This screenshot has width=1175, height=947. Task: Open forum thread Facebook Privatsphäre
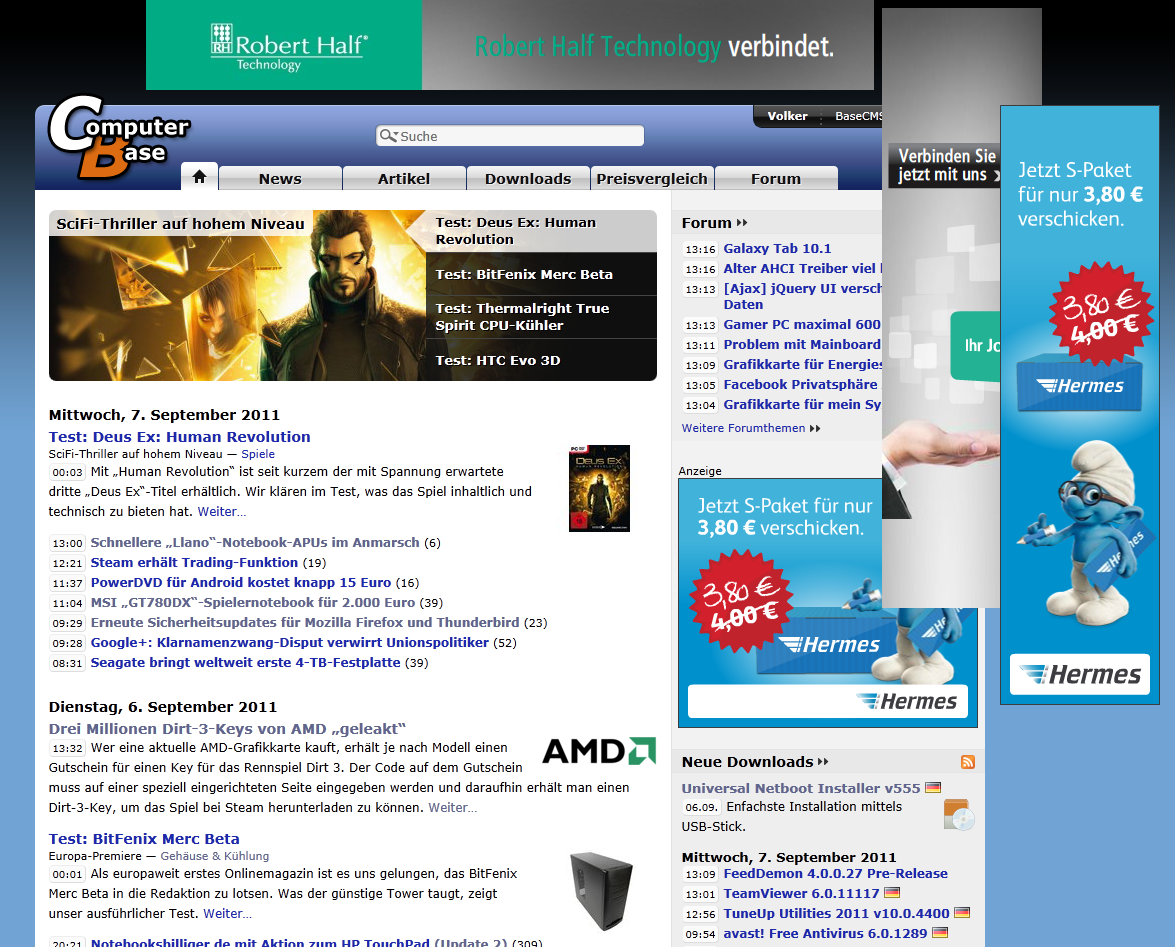coord(800,384)
